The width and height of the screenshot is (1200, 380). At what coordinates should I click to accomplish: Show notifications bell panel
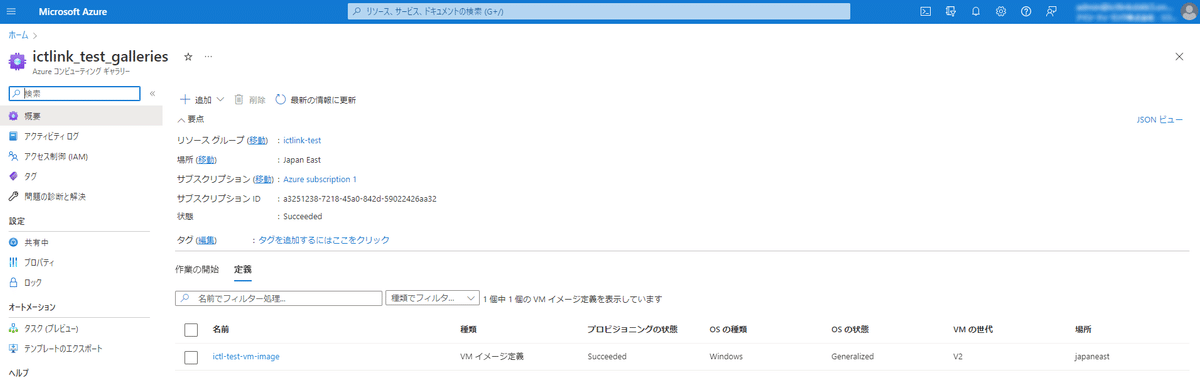click(x=976, y=11)
